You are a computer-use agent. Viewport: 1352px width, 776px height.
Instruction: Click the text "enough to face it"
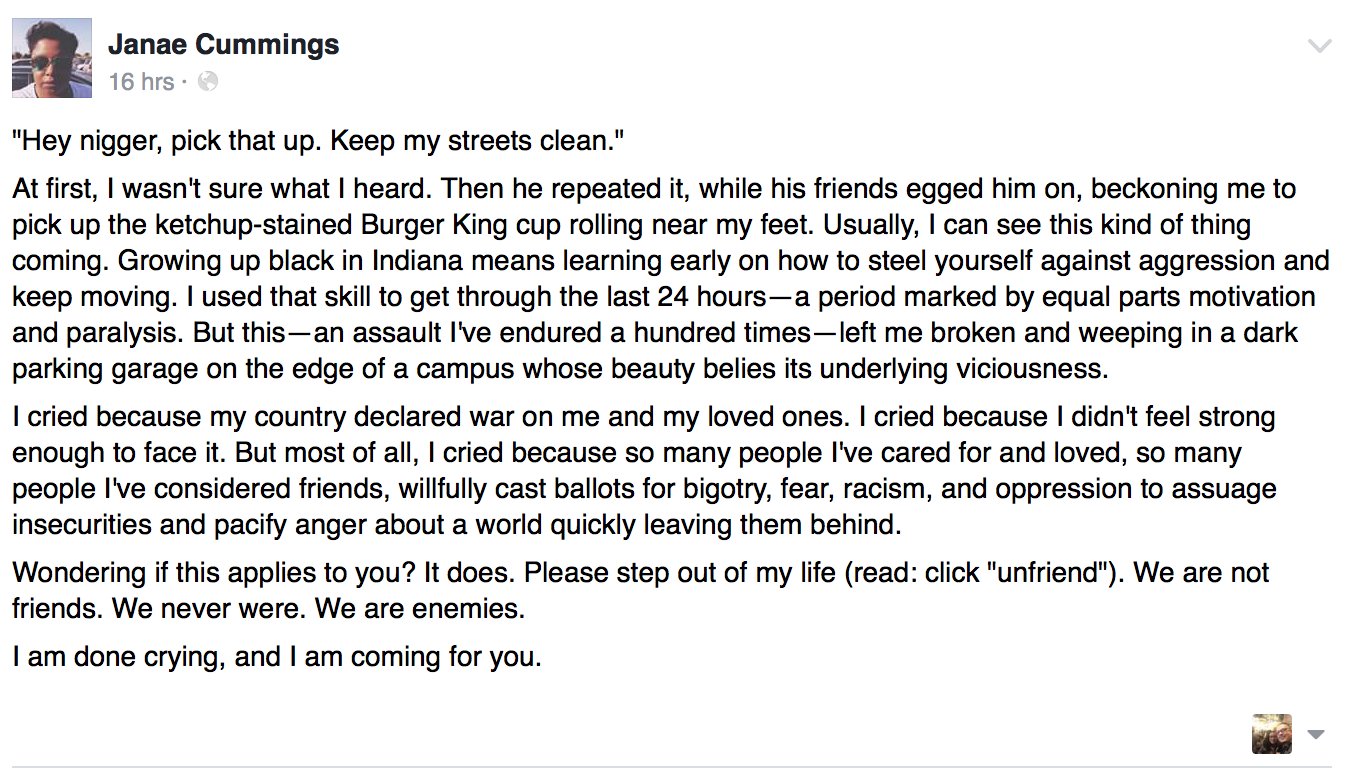point(120,452)
